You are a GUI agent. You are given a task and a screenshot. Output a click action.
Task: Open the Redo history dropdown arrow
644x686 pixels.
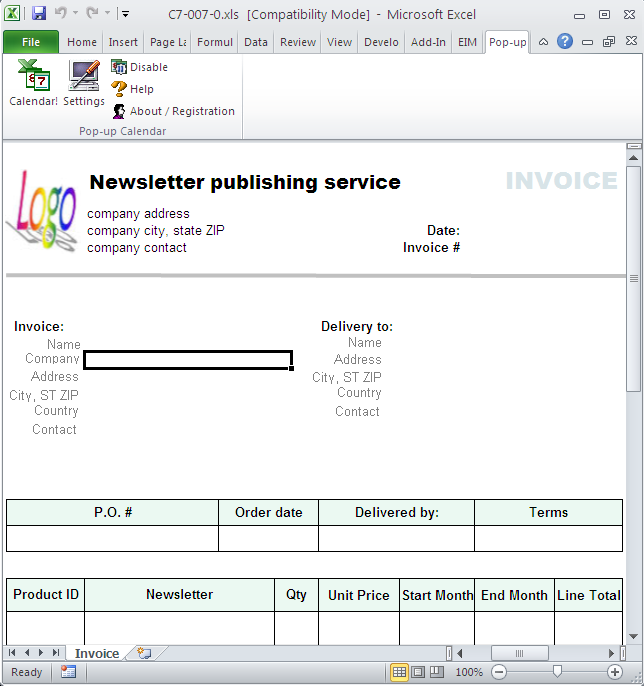pos(107,14)
